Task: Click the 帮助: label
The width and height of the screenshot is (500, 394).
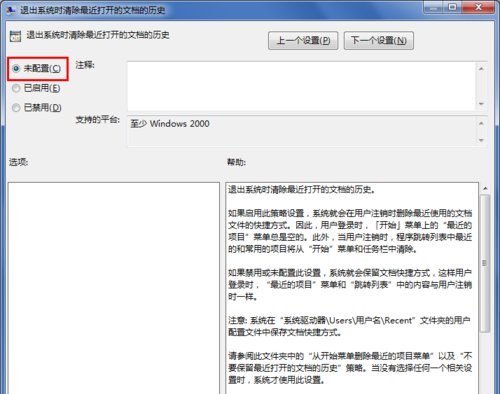Action: pos(236,162)
